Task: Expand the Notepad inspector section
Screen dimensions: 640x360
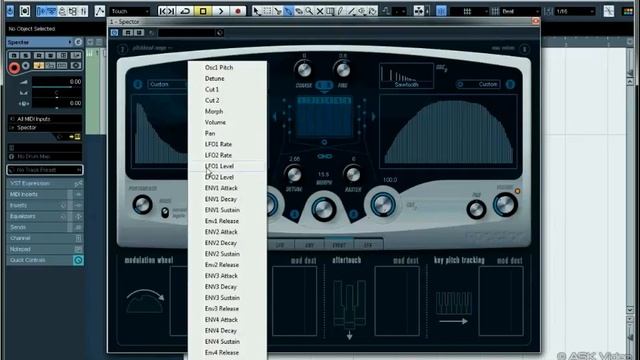Action: tap(45, 249)
